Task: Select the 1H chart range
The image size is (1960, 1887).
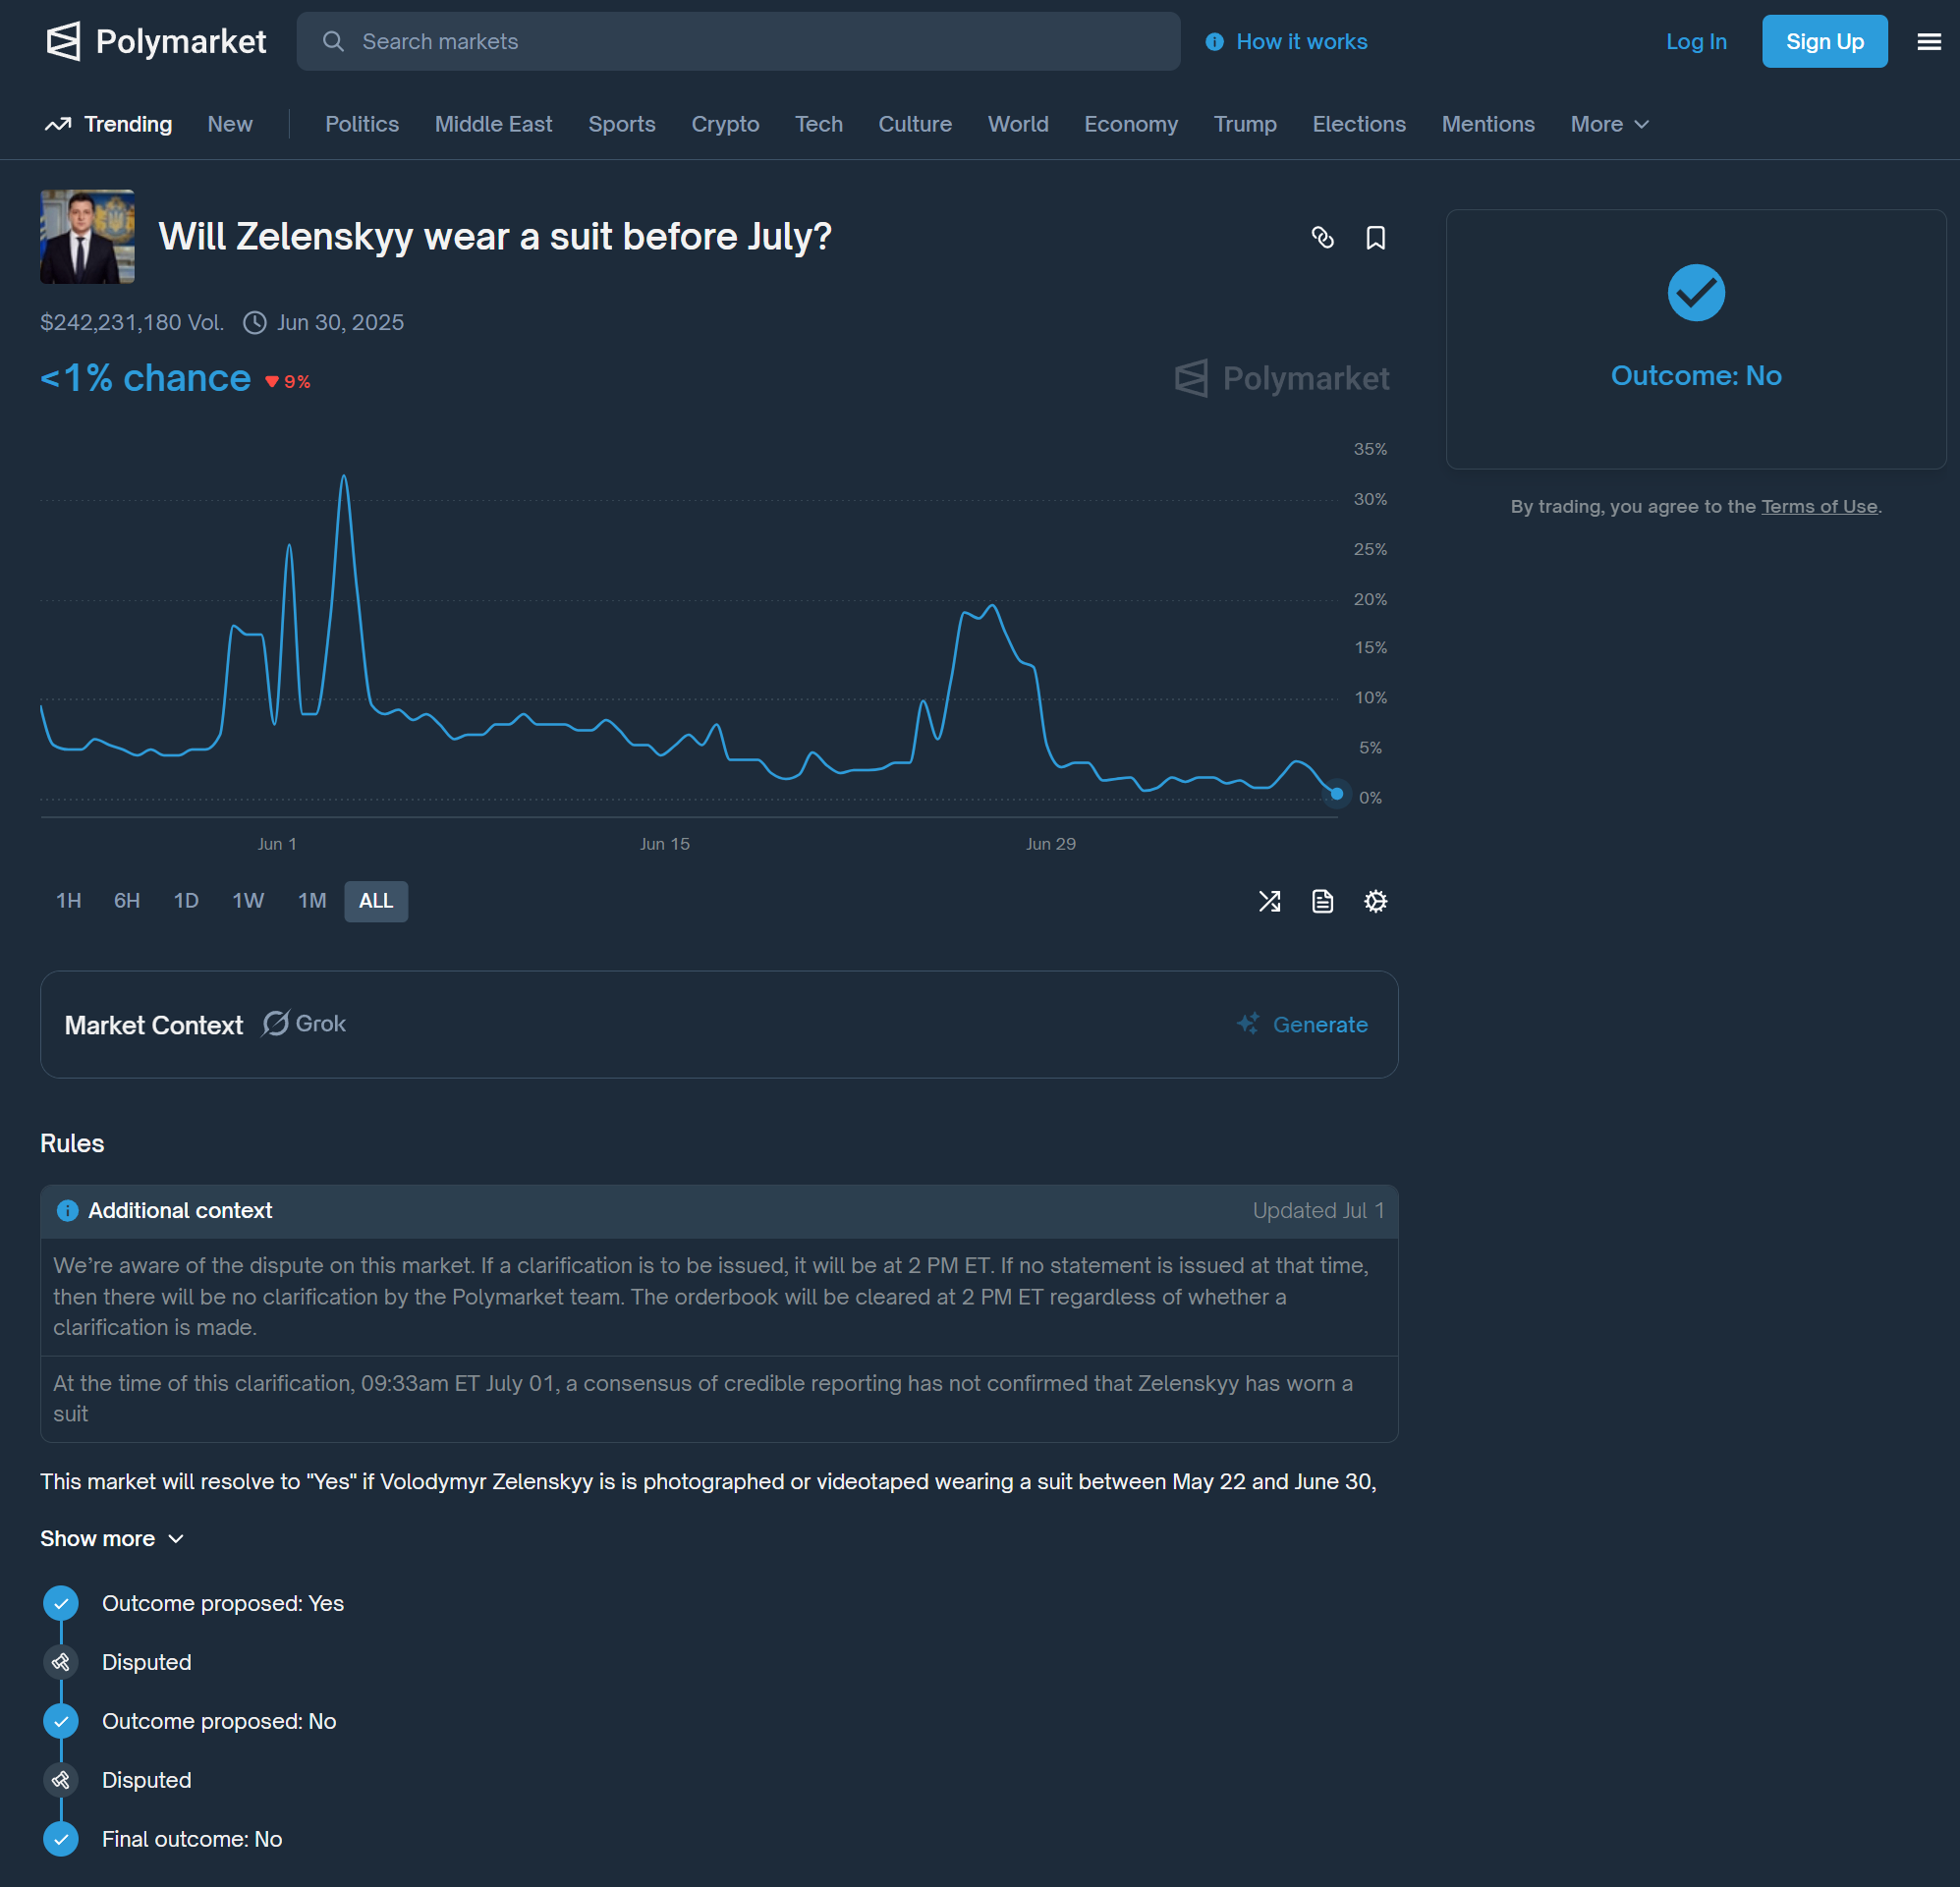Action: coord(68,901)
